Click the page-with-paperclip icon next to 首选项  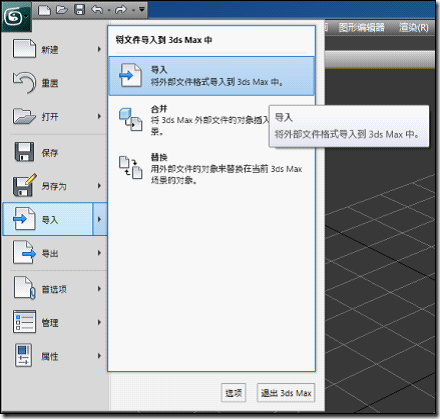pos(24,288)
